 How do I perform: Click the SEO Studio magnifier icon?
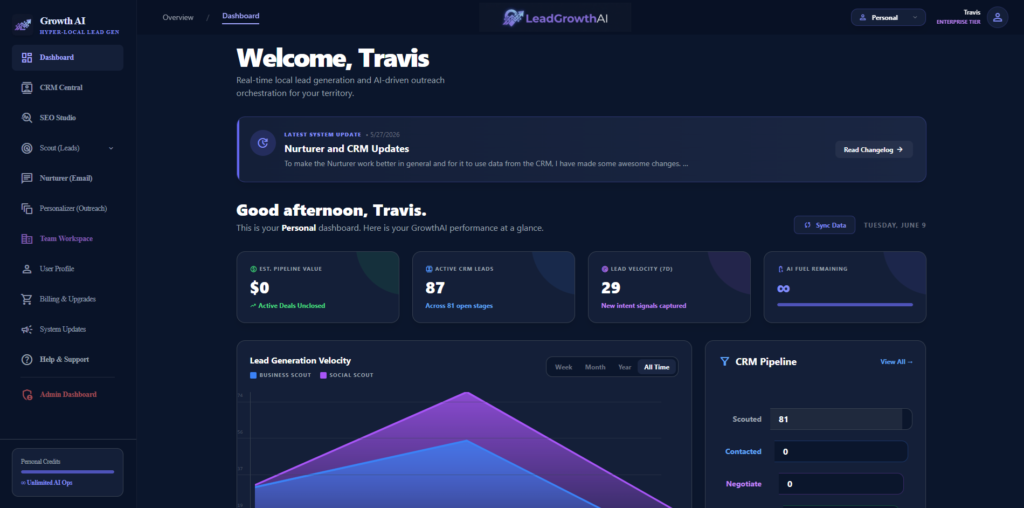point(27,118)
